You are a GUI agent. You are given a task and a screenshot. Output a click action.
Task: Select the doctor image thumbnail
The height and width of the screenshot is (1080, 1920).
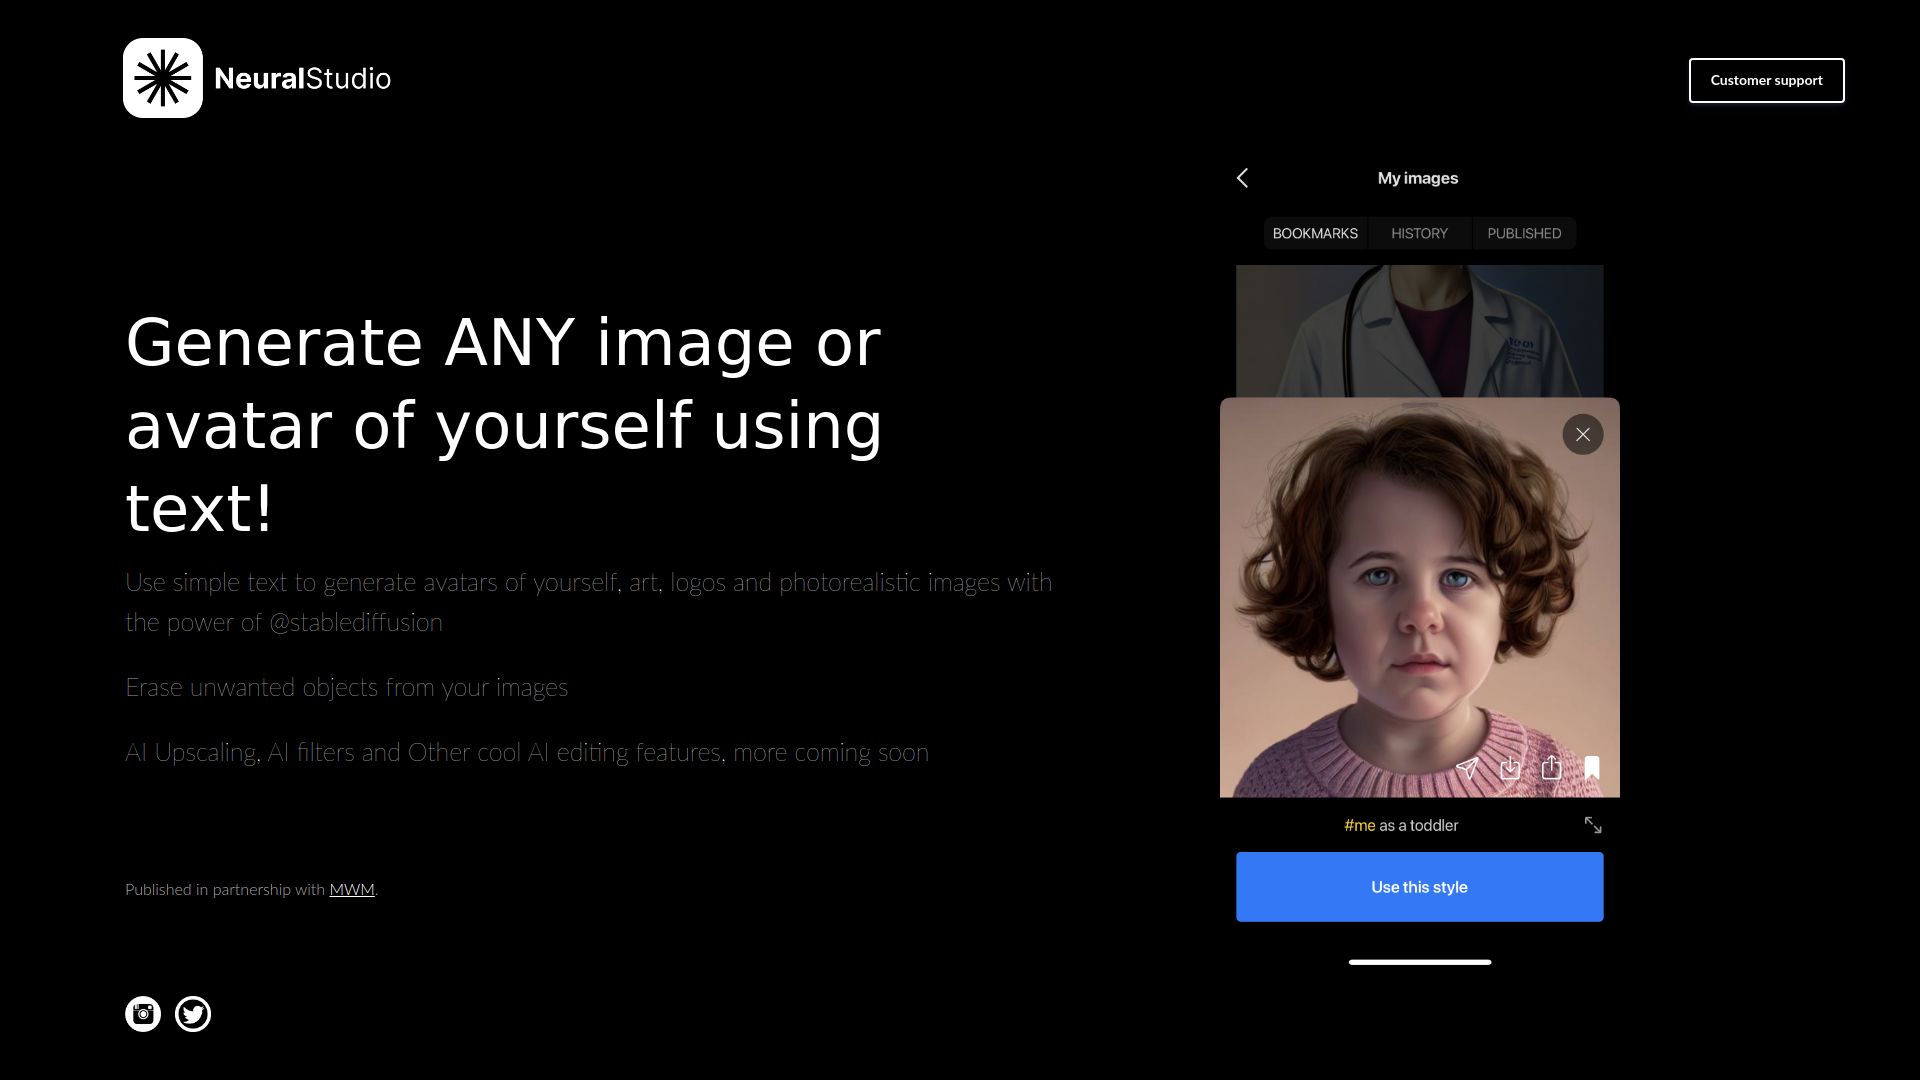click(x=1419, y=330)
